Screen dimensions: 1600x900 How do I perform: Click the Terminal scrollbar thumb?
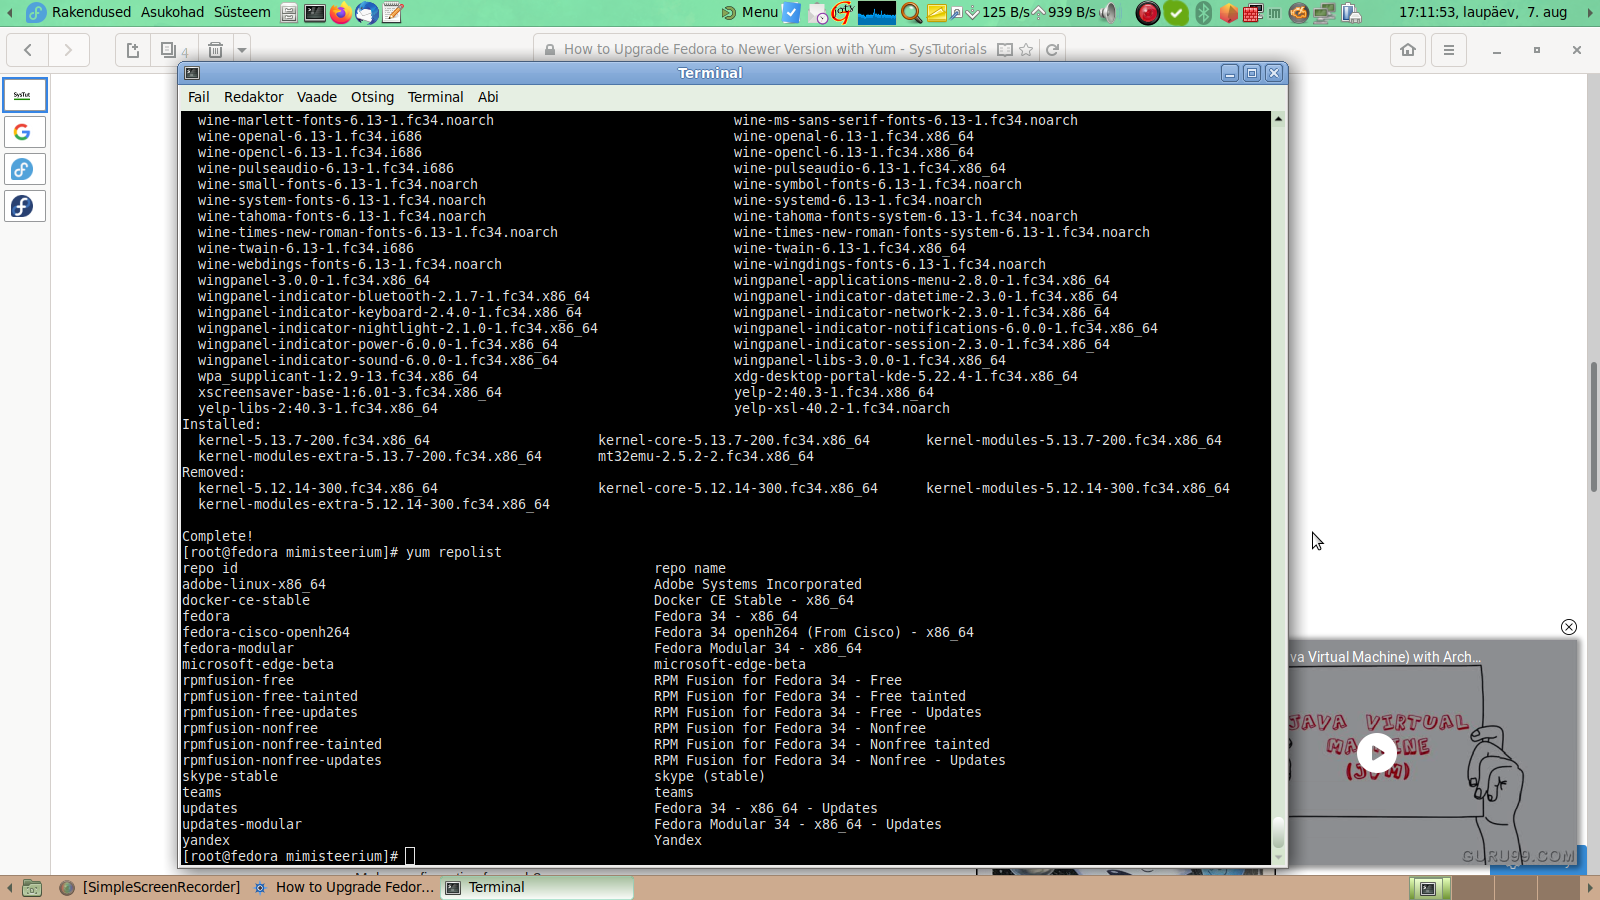[1278, 832]
